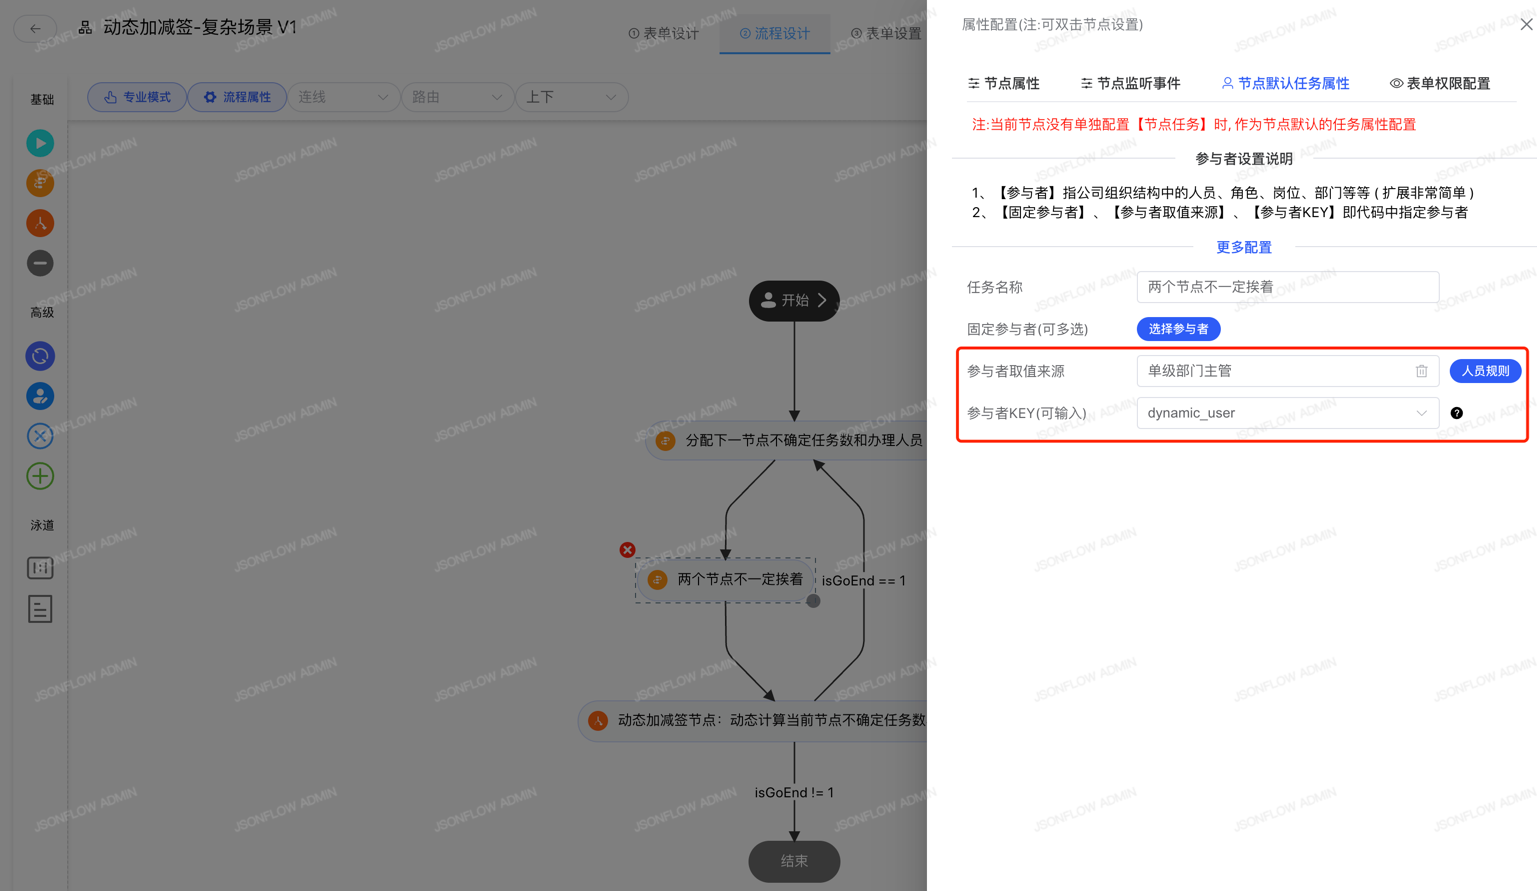Screen dimensions: 1537x891
Task: Click the help question mark beside 参与者KEY
Action: (x=1457, y=413)
